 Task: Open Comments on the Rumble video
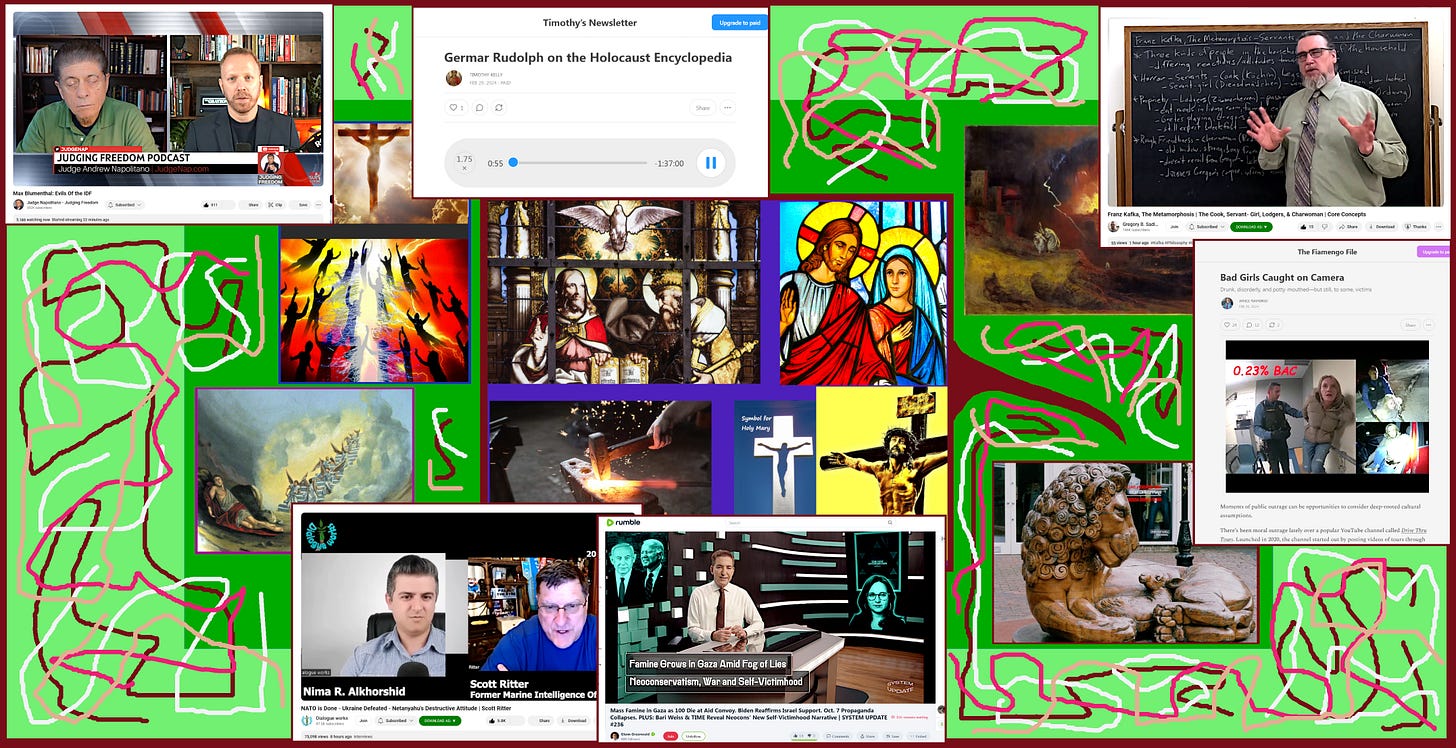tap(838, 736)
